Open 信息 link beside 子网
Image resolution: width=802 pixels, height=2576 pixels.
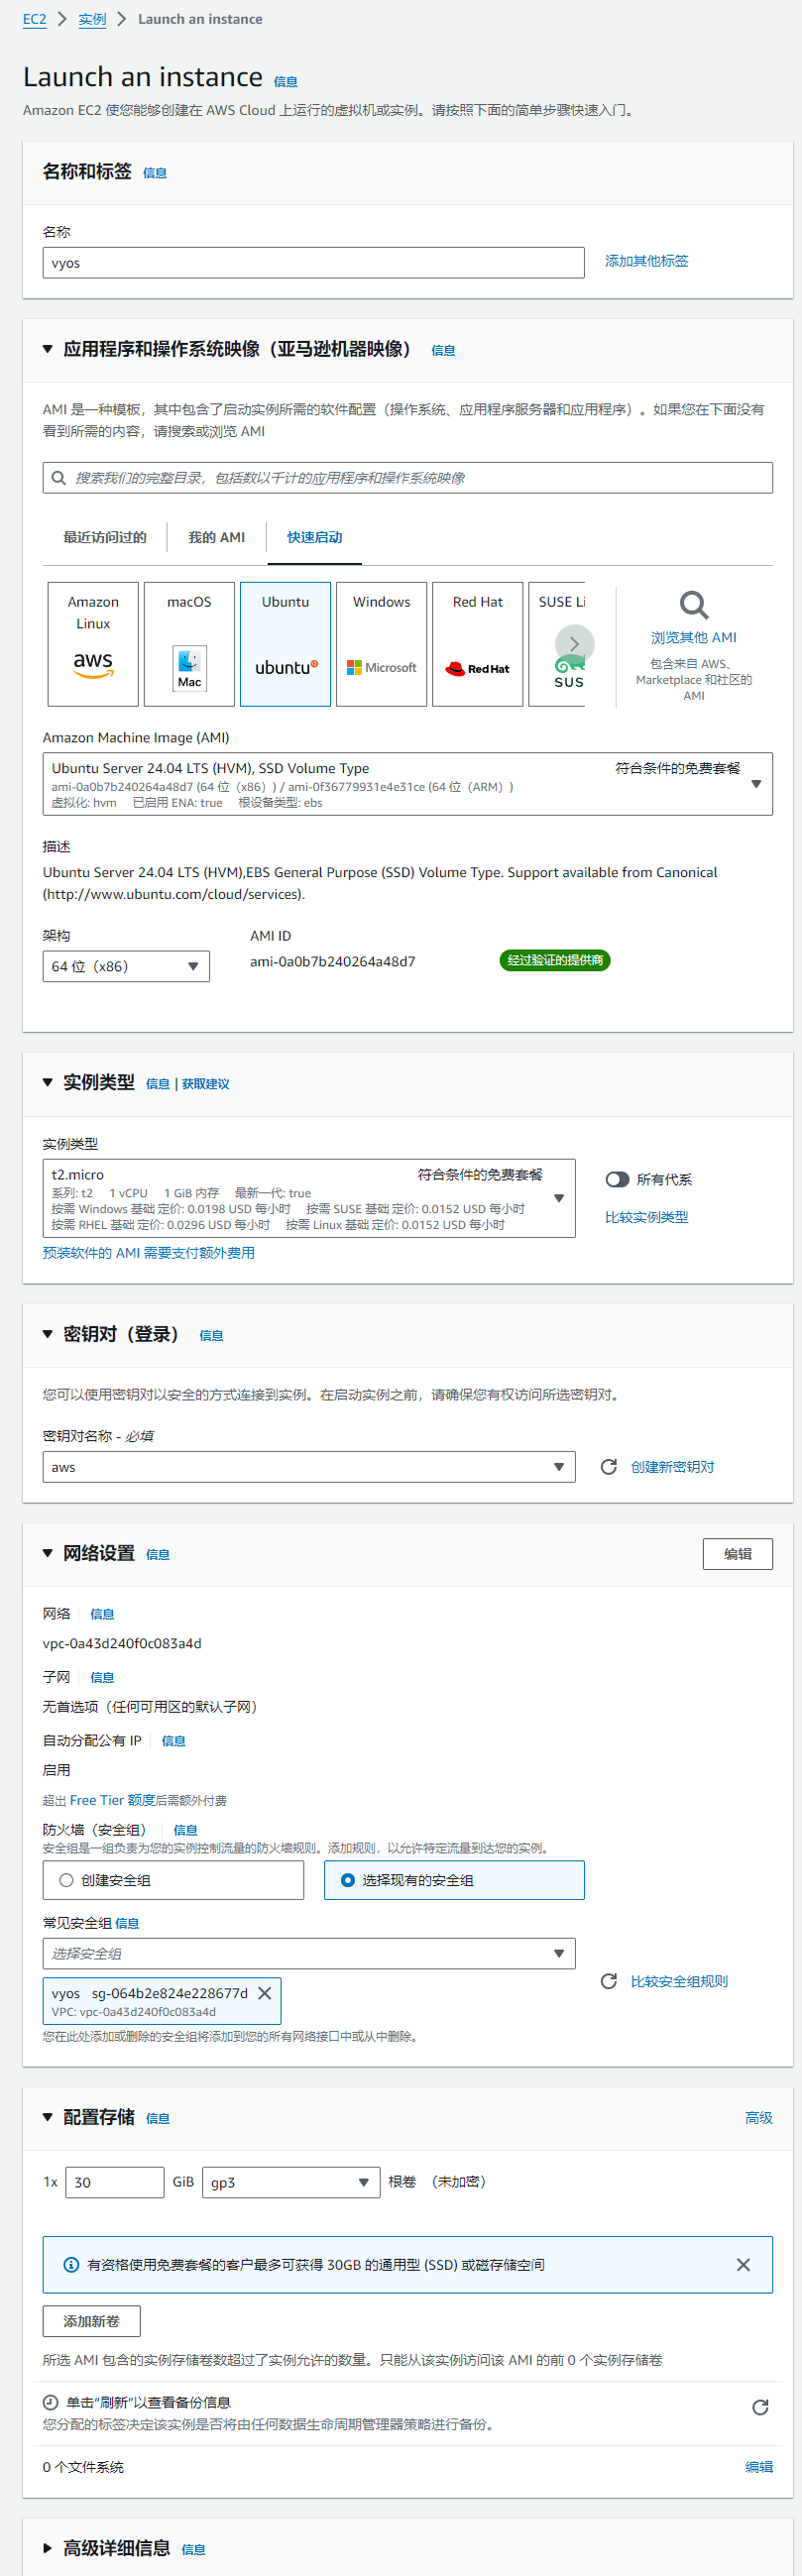coord(102,1677)
